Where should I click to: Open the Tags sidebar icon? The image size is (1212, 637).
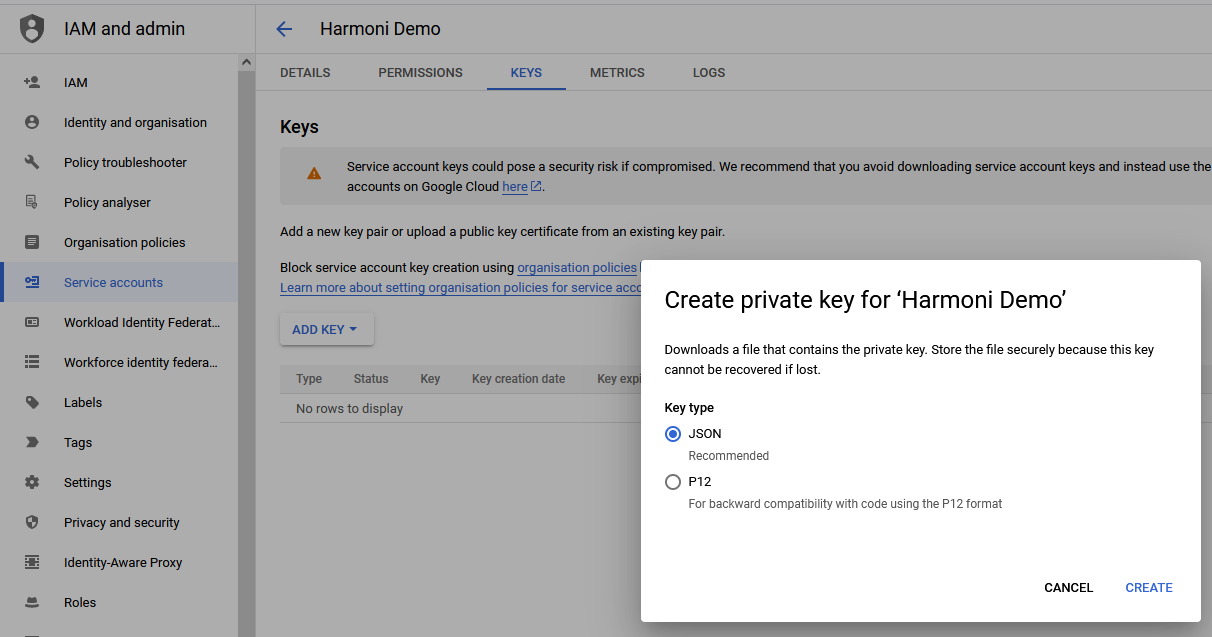tap(31, 442)
